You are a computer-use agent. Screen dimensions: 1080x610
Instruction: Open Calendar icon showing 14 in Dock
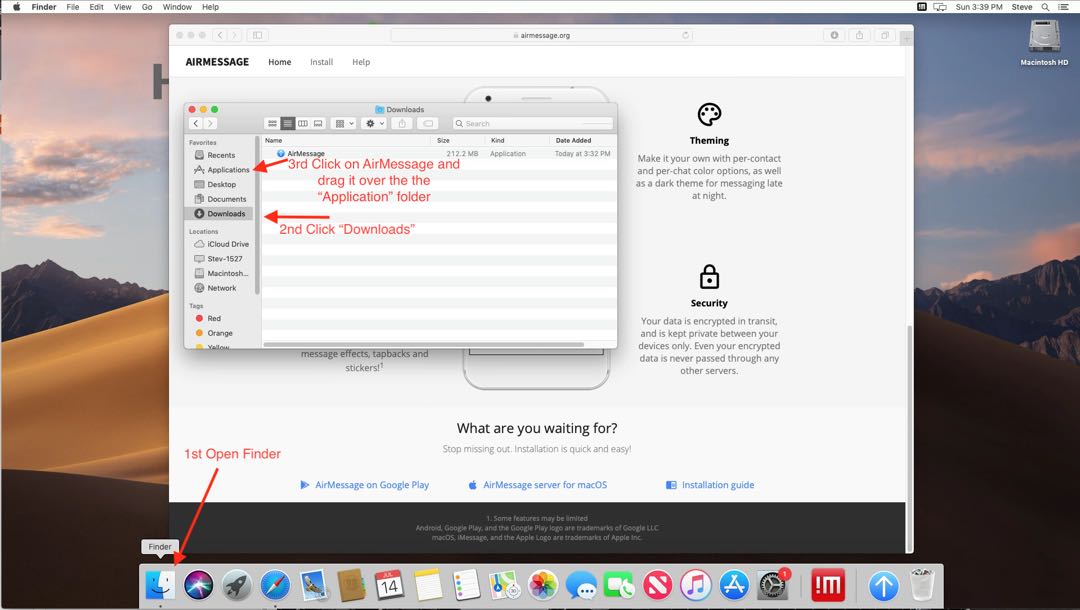(390, 585)
